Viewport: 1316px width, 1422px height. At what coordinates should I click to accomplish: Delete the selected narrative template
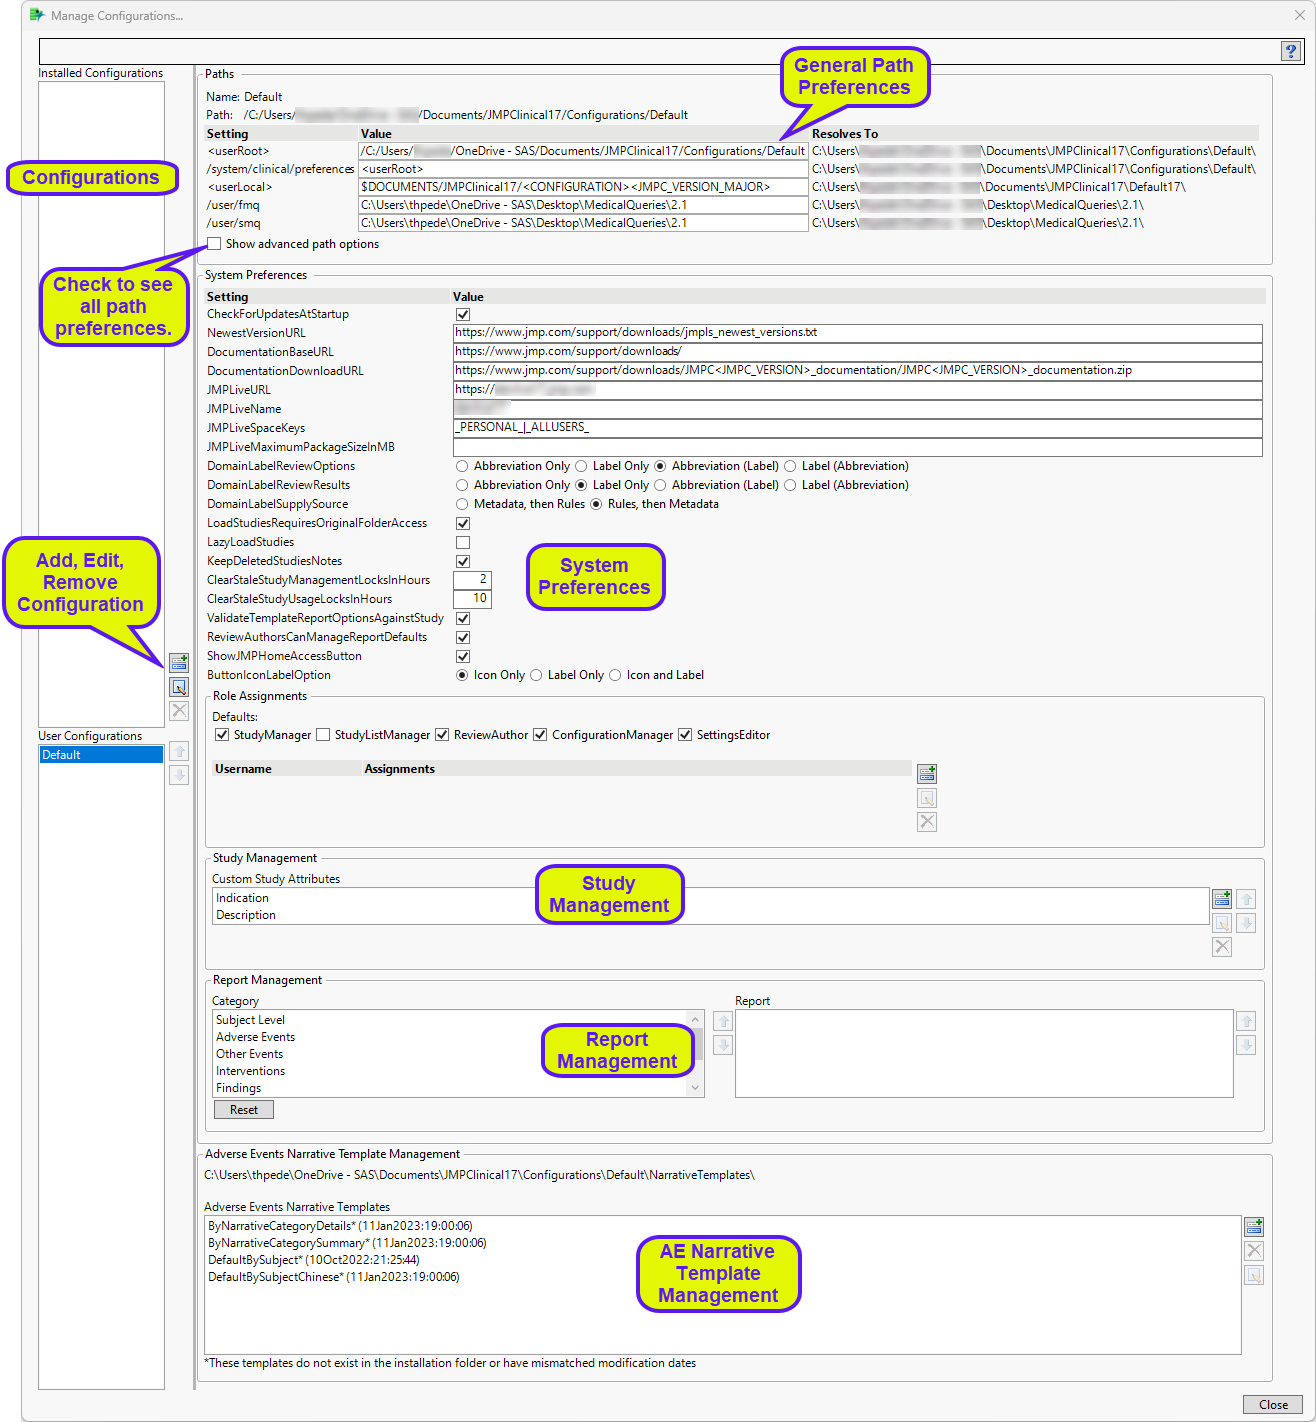tap(1254, 1251)
